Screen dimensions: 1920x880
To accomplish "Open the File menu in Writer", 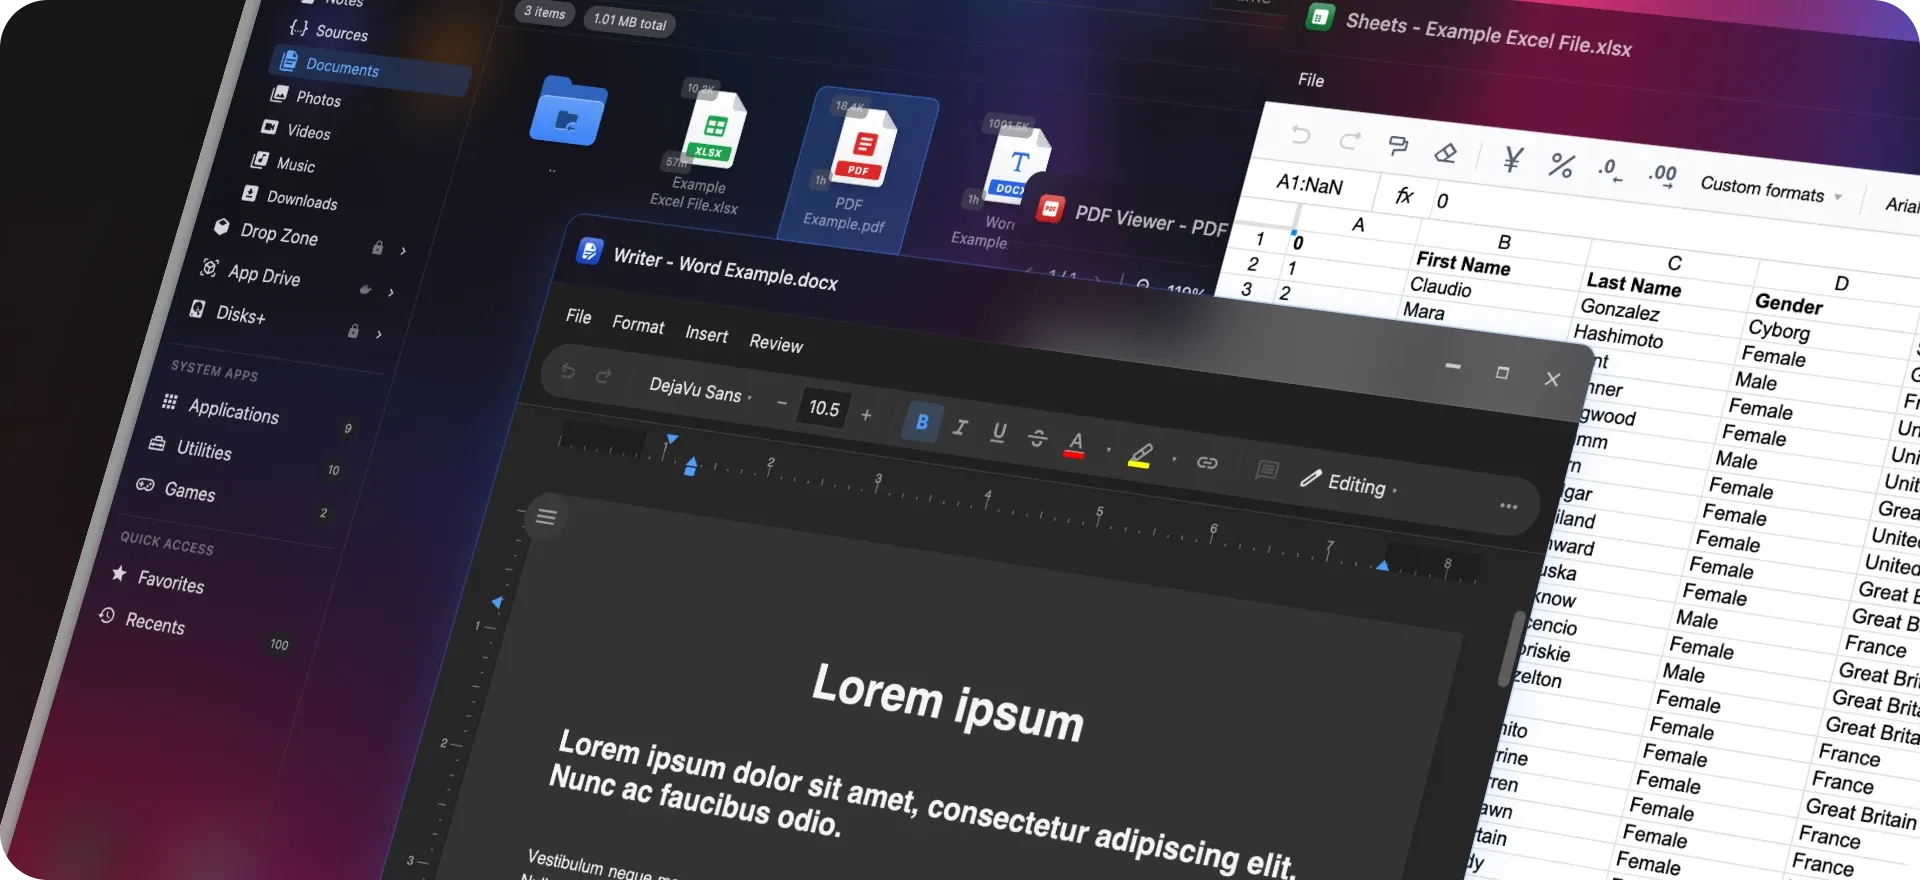I will pyautogui.click(x=578, y=316).
